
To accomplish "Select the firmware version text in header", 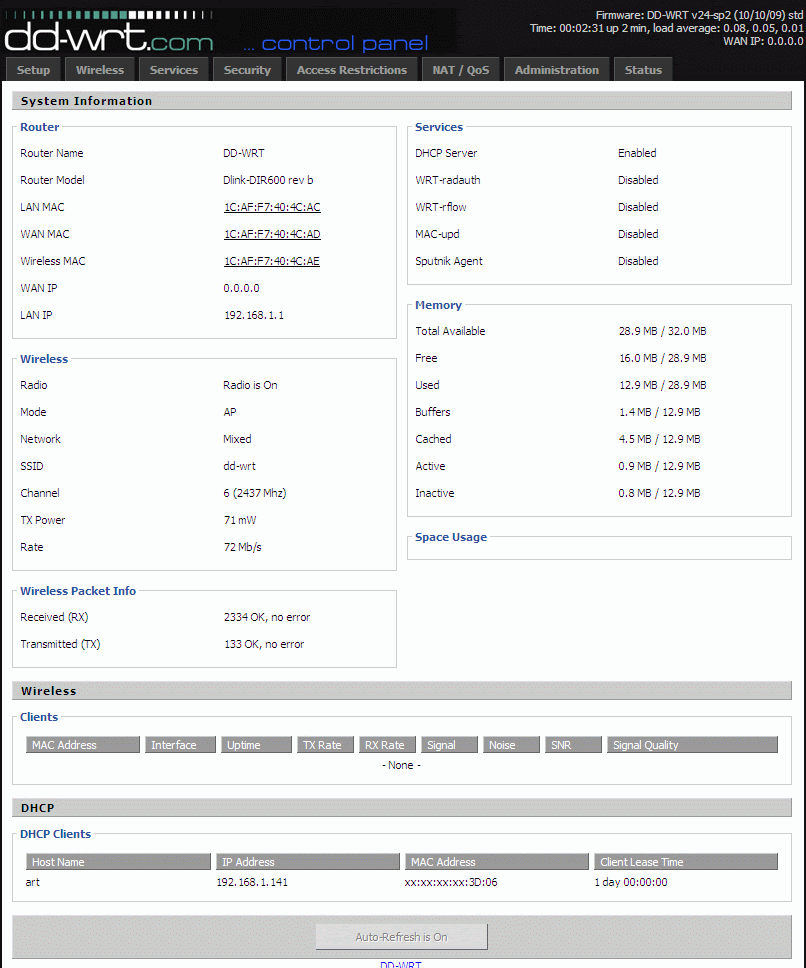I will (699, 15).
